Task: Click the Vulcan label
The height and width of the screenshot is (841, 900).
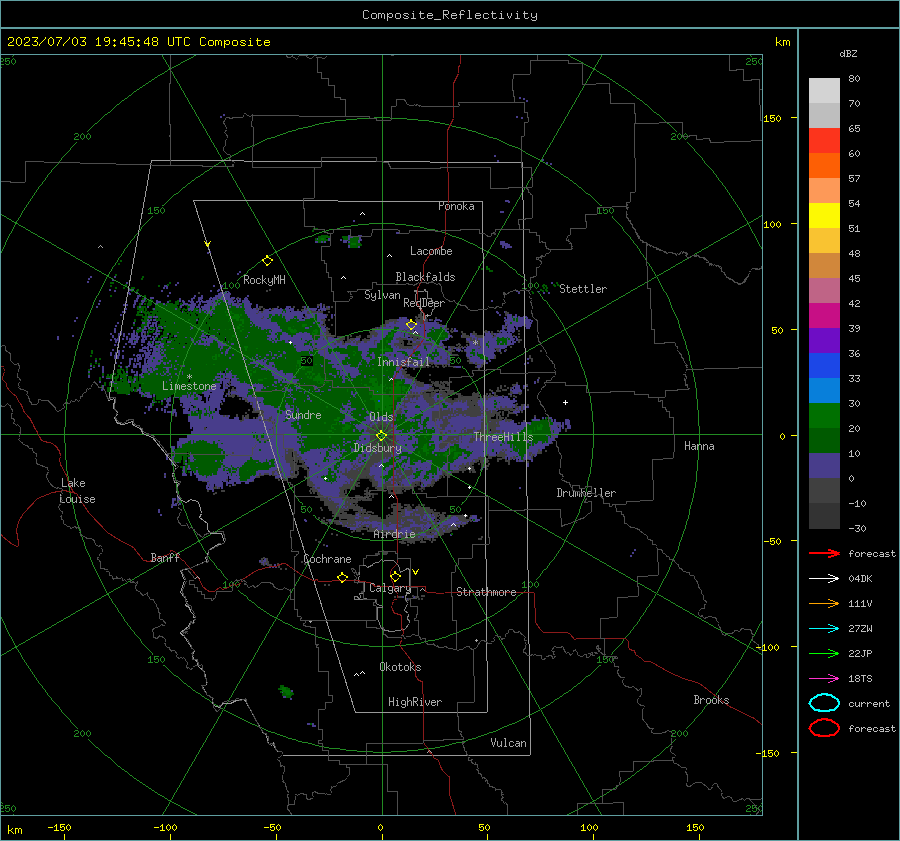Action: (509, 743)
